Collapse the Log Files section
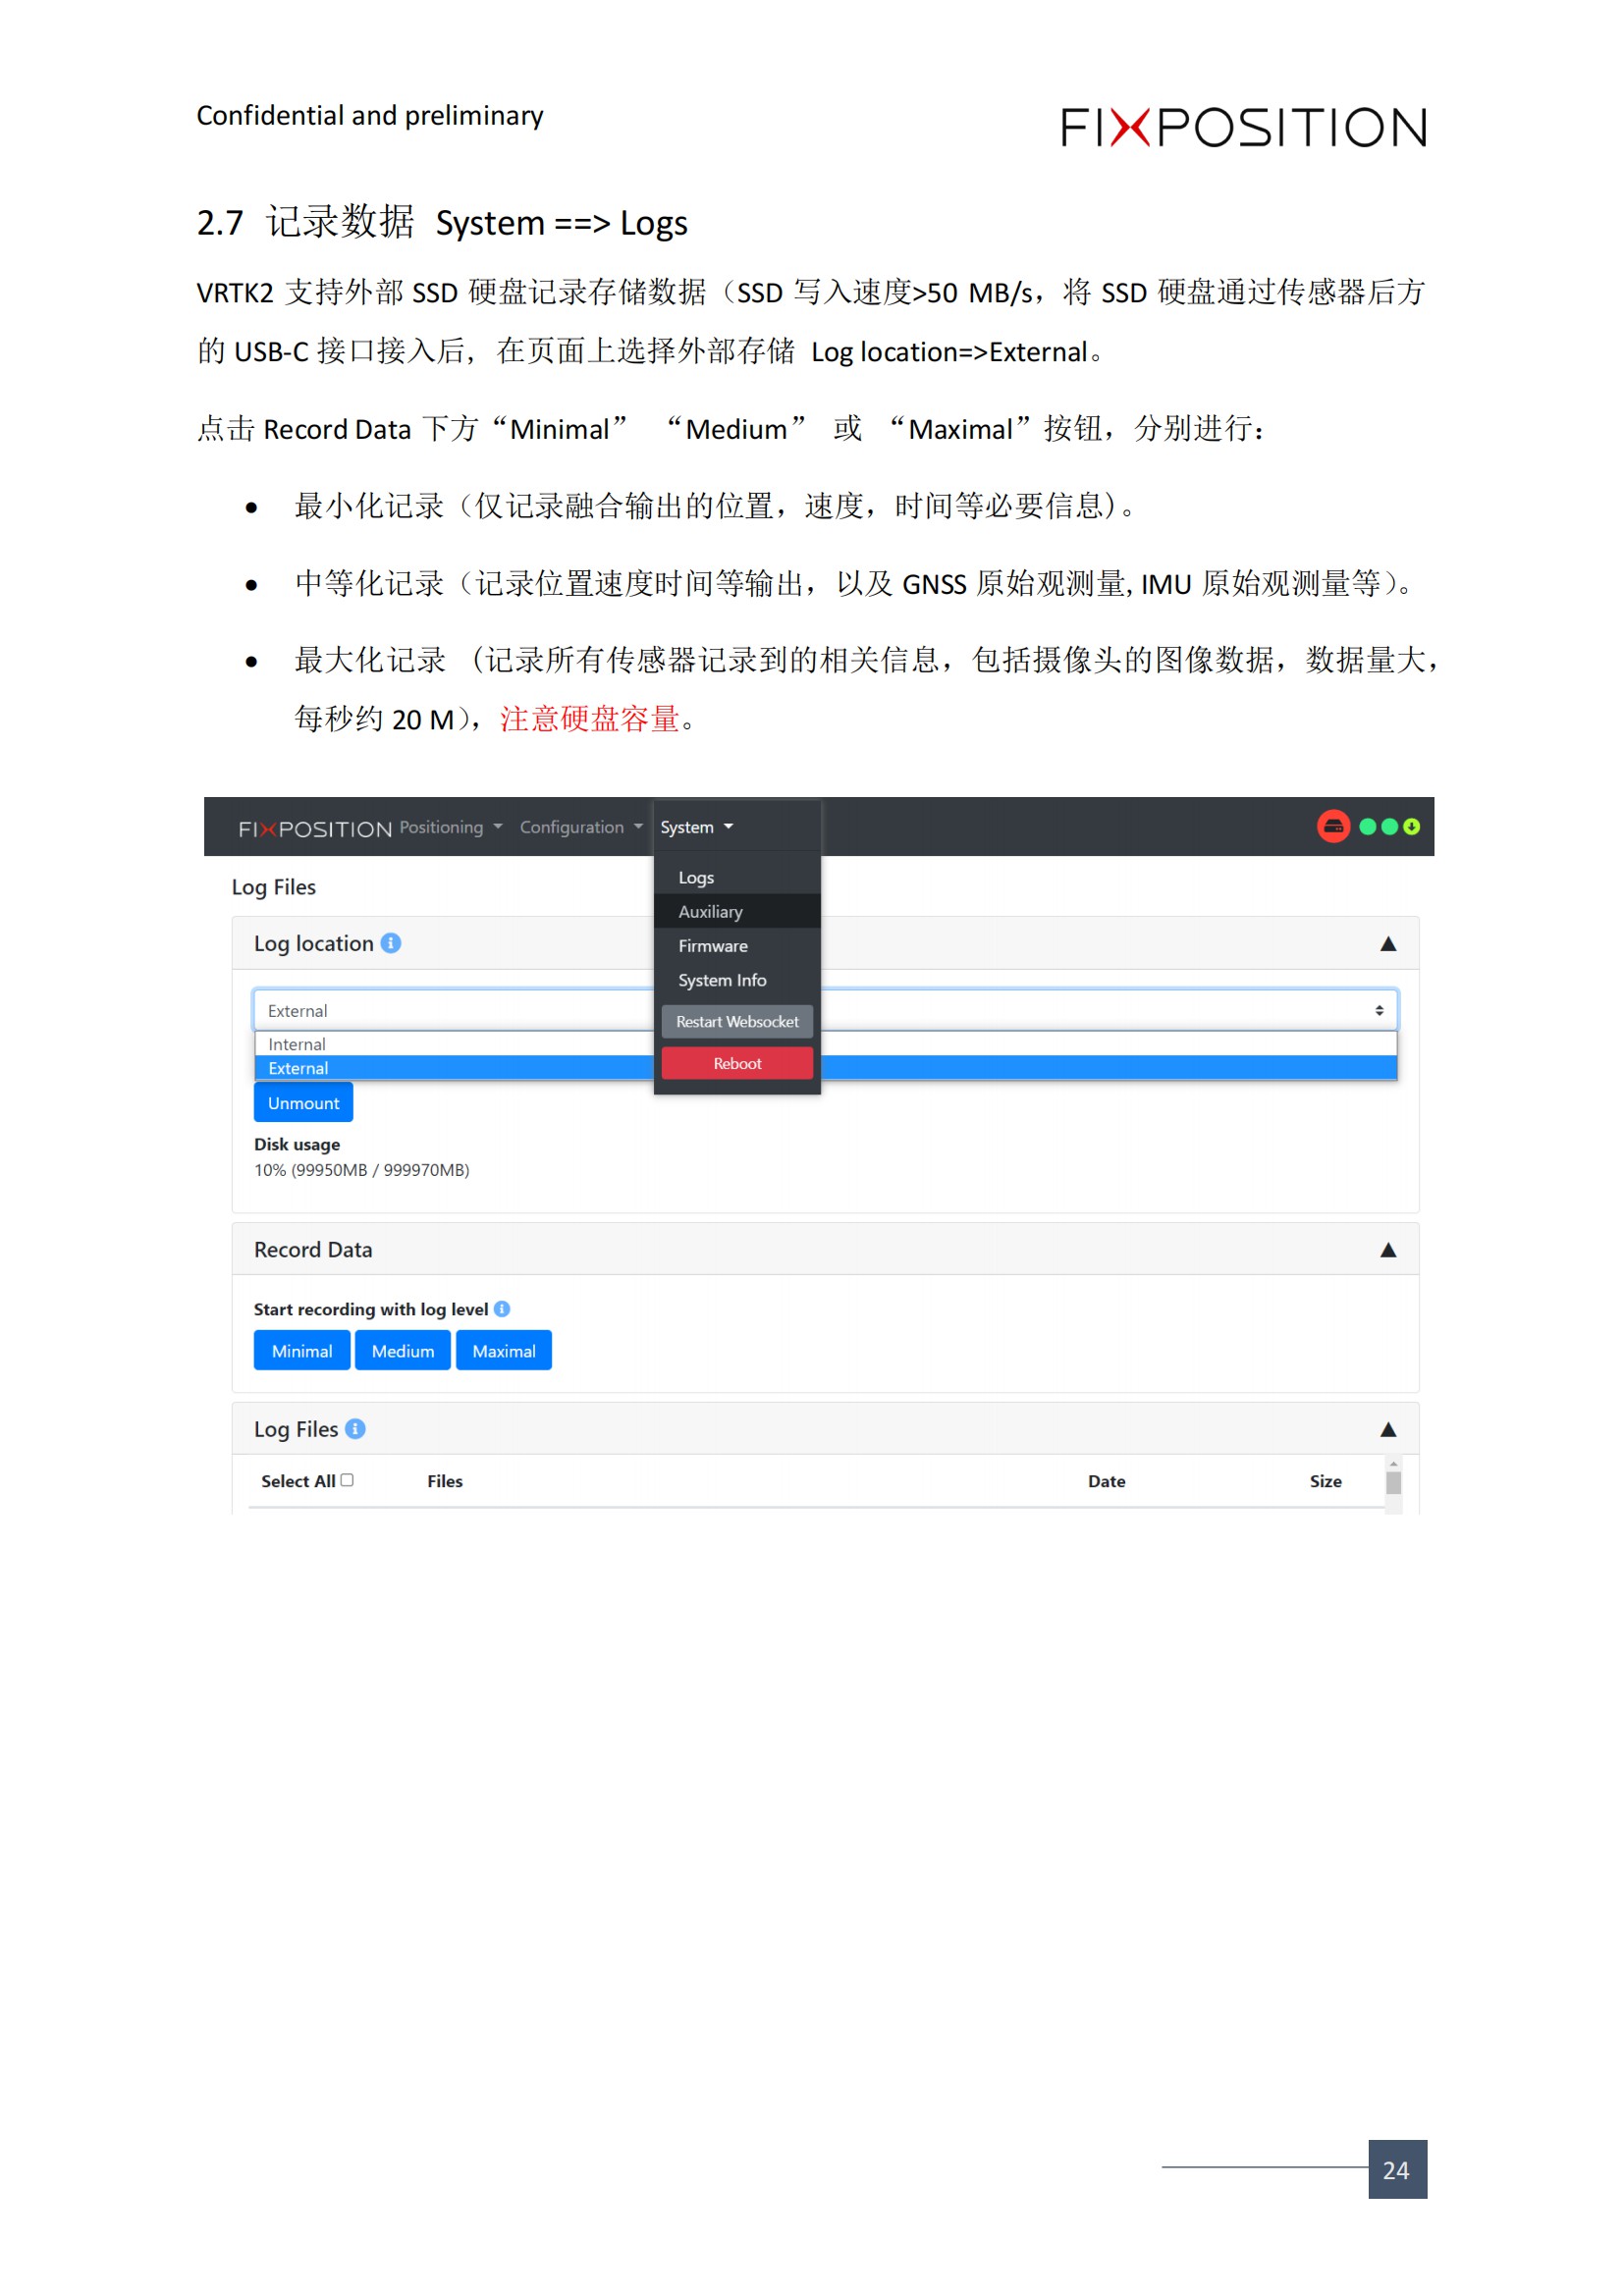Viewport: 1624px width, 2296px height. coord(1389,1429)
